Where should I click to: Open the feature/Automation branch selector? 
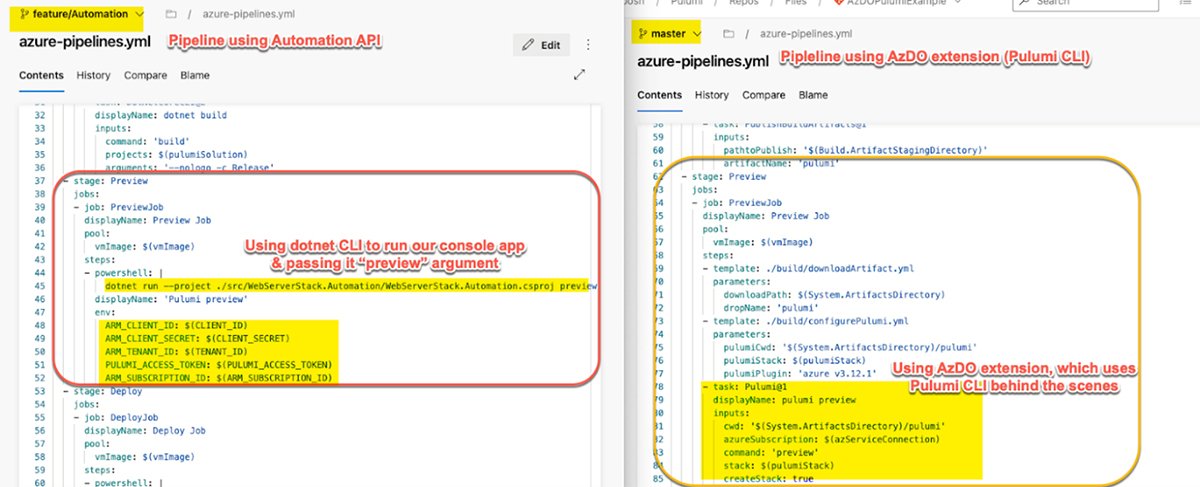pos(81,15)
